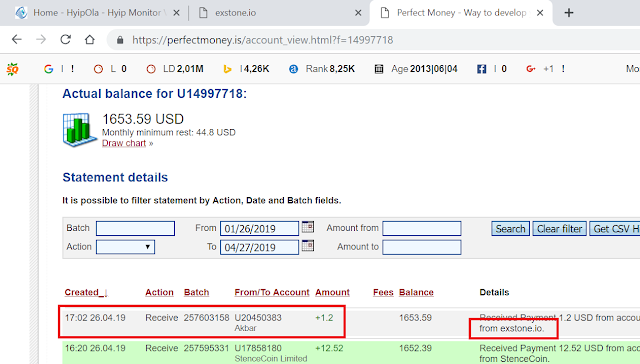Open the From date calendar picker icon
This screenshot has width=640, height=364.
pyautogui.click(x=308, y=227)
